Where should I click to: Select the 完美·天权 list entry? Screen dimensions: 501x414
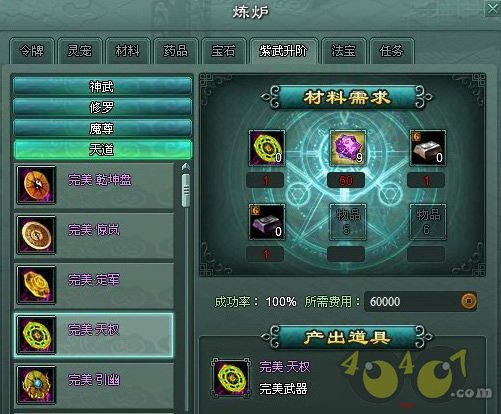pyautogui.click(x=94, y=335)
